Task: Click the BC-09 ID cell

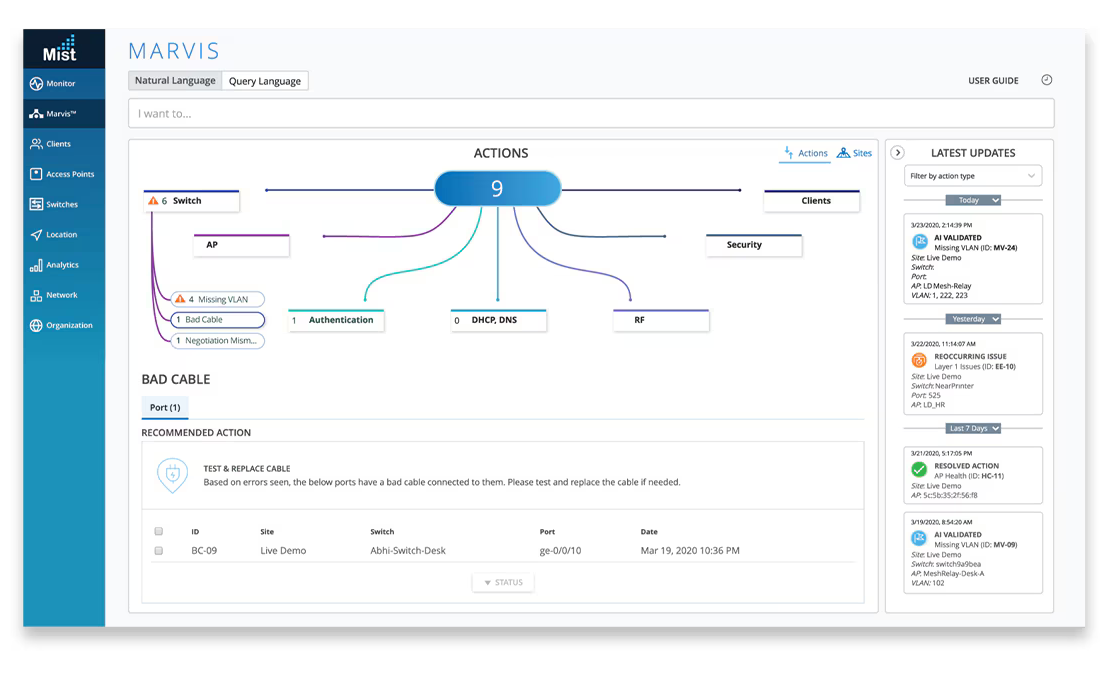Action: (204, 551)
